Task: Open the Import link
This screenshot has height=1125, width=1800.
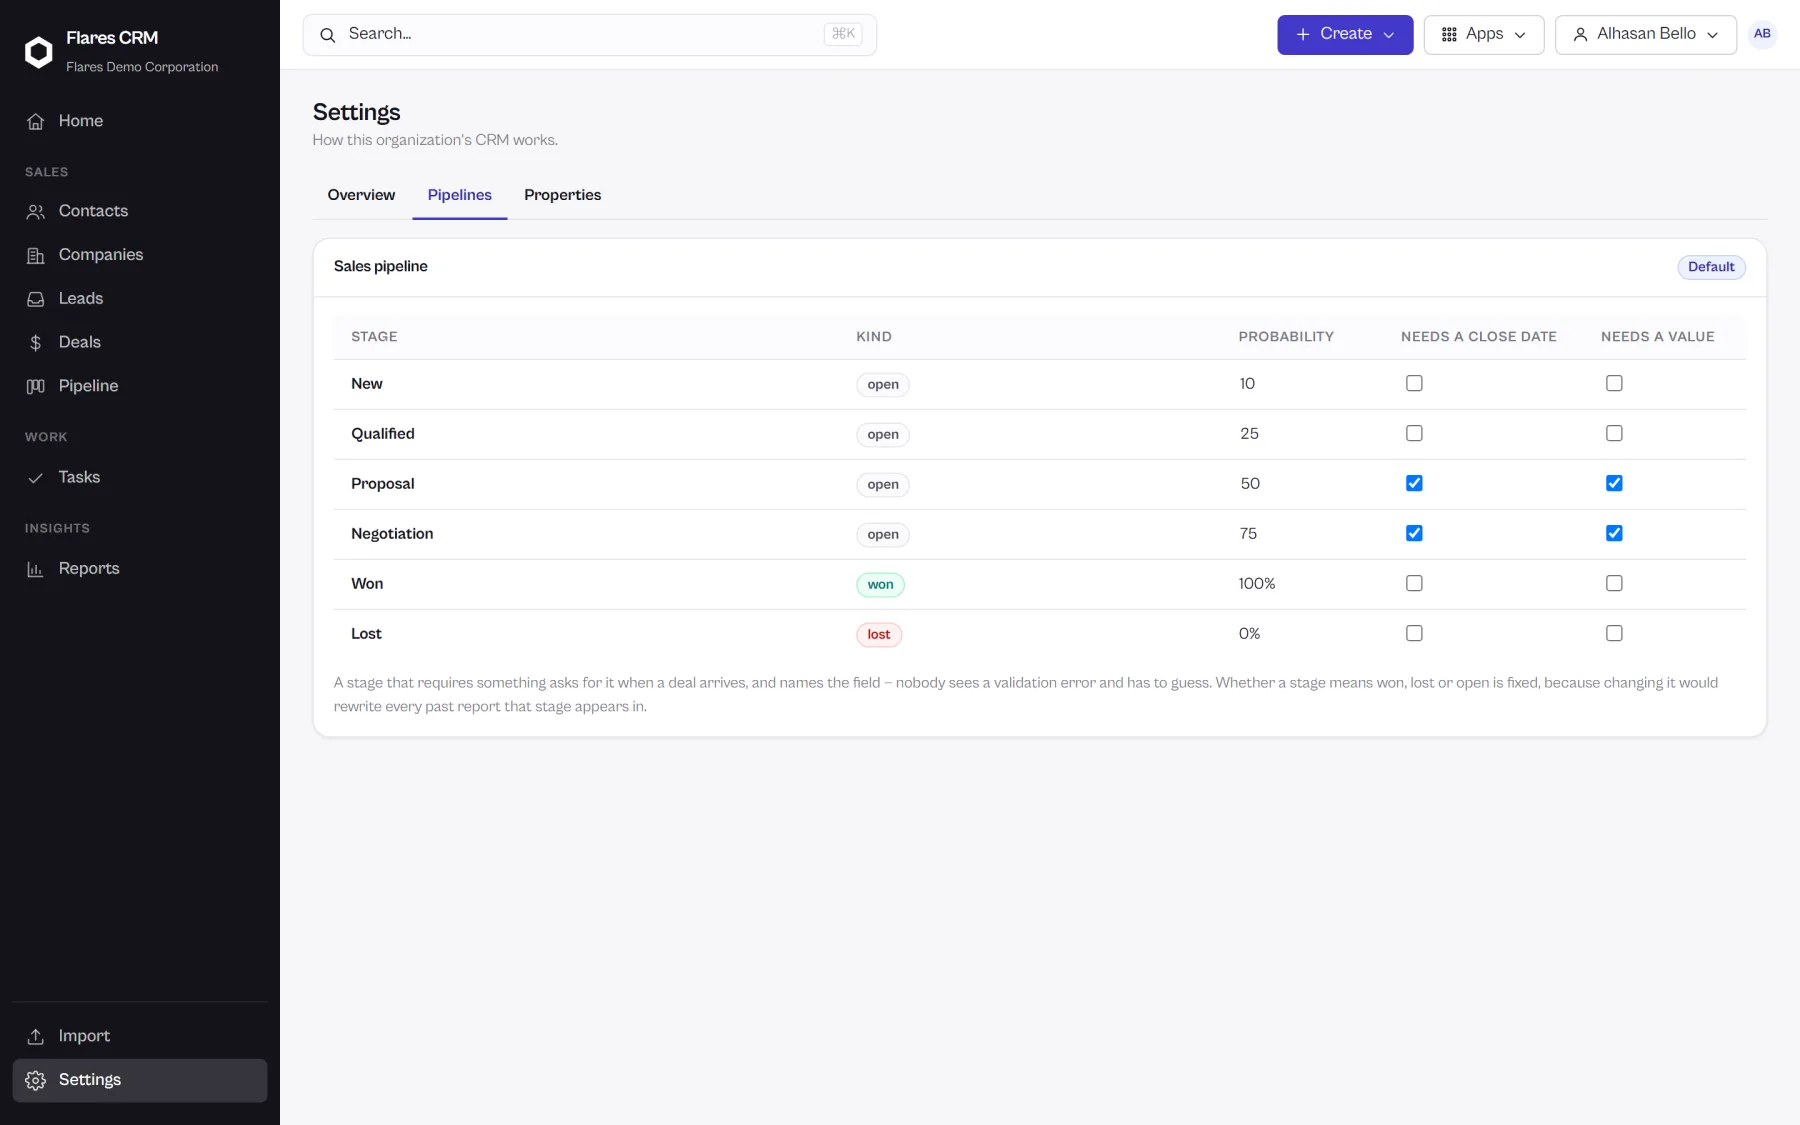Action: pyautogui.click(x=140, y=1036)
